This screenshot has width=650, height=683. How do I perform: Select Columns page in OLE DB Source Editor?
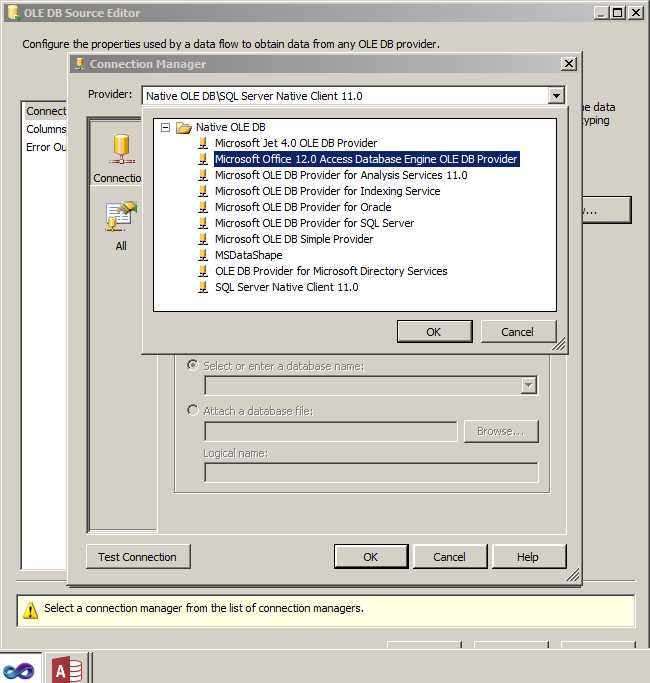click(x=46, y=129)
